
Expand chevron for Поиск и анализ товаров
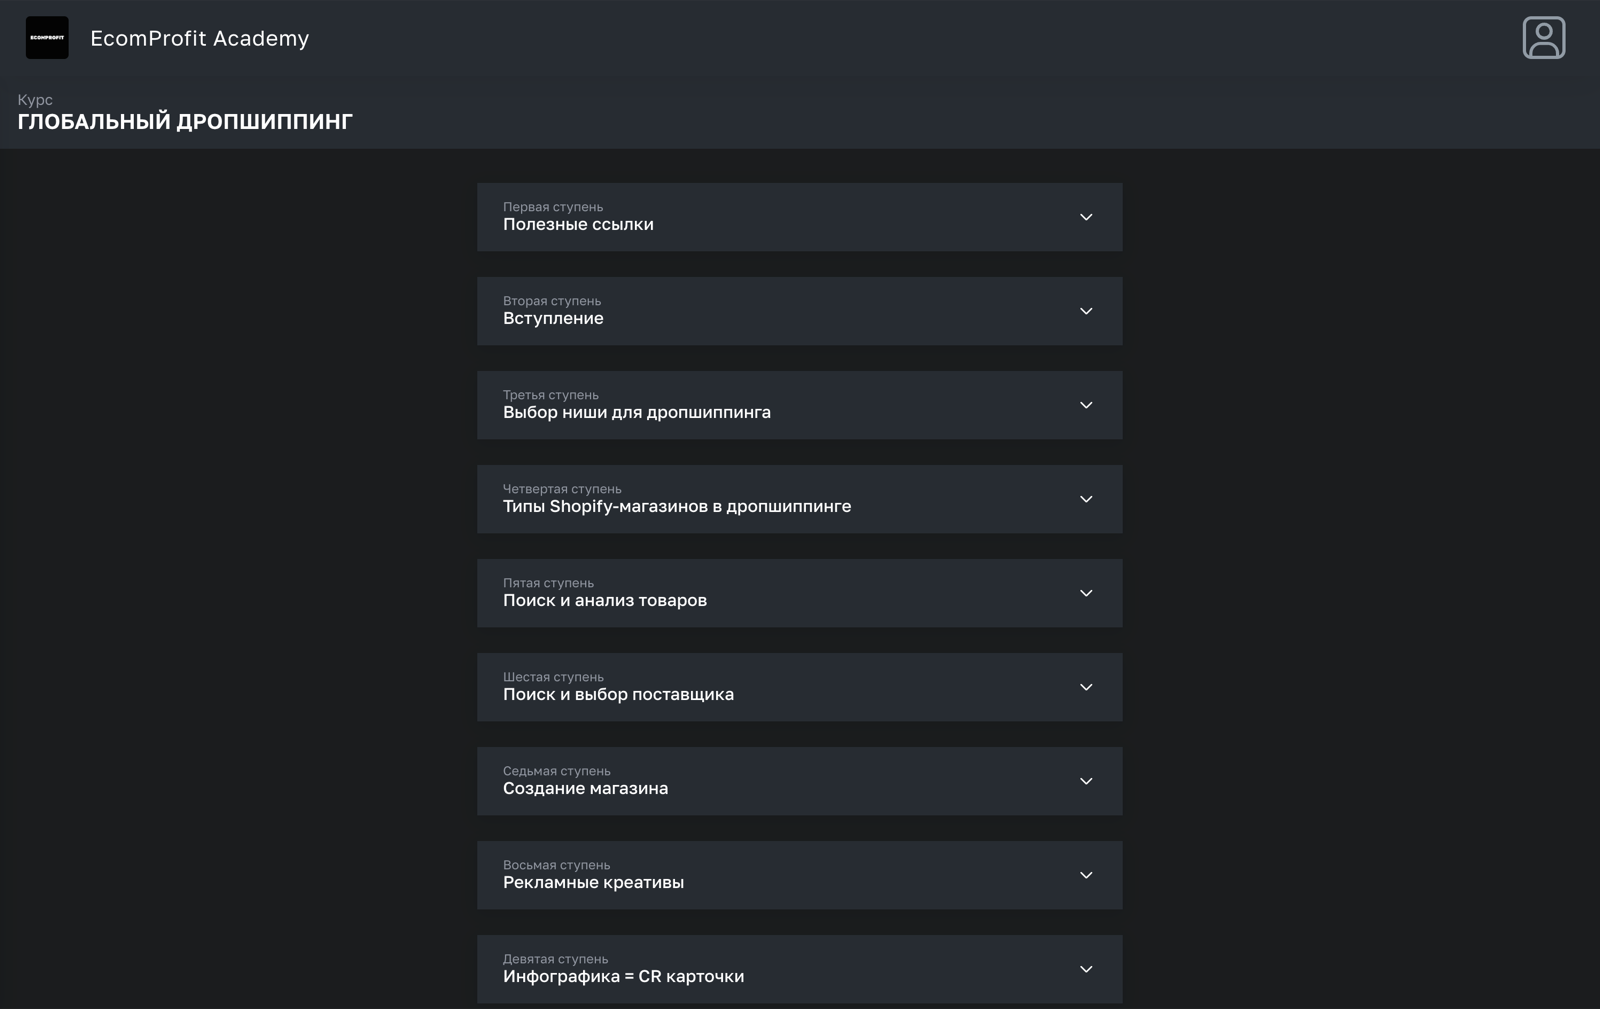[1086, 593]
